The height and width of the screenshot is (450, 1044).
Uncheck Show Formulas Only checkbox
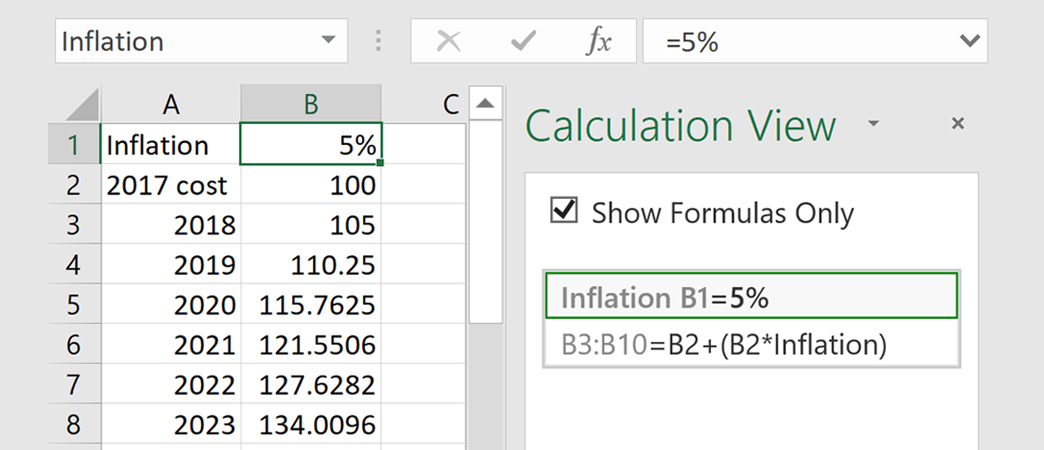click(x=564, y=211)
